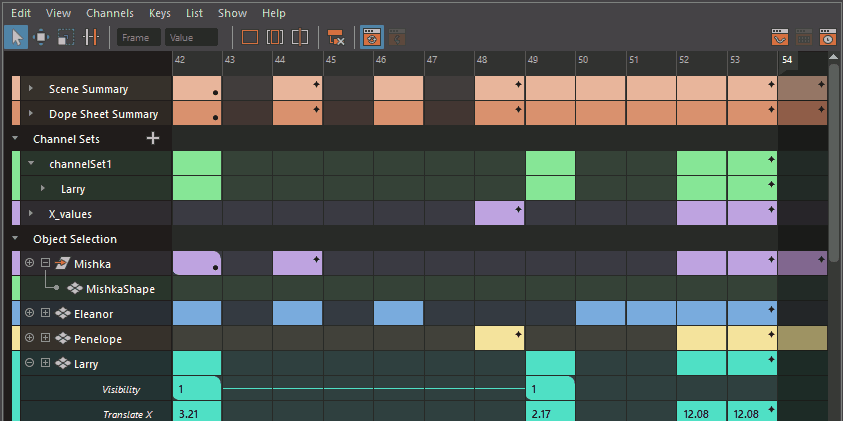The width and height of the screenshot is (843, 421).
Task: Collapse the channelSet1 group
Action: (31, 164)
